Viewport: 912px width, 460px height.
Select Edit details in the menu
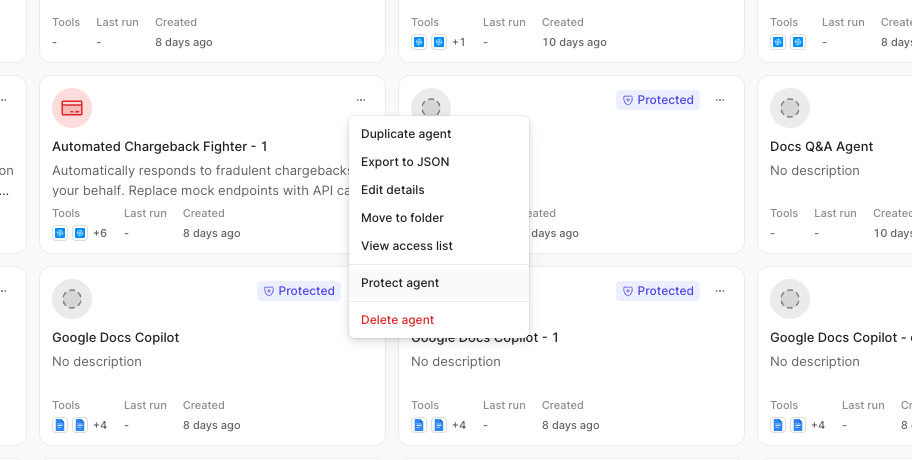(393, 190)
